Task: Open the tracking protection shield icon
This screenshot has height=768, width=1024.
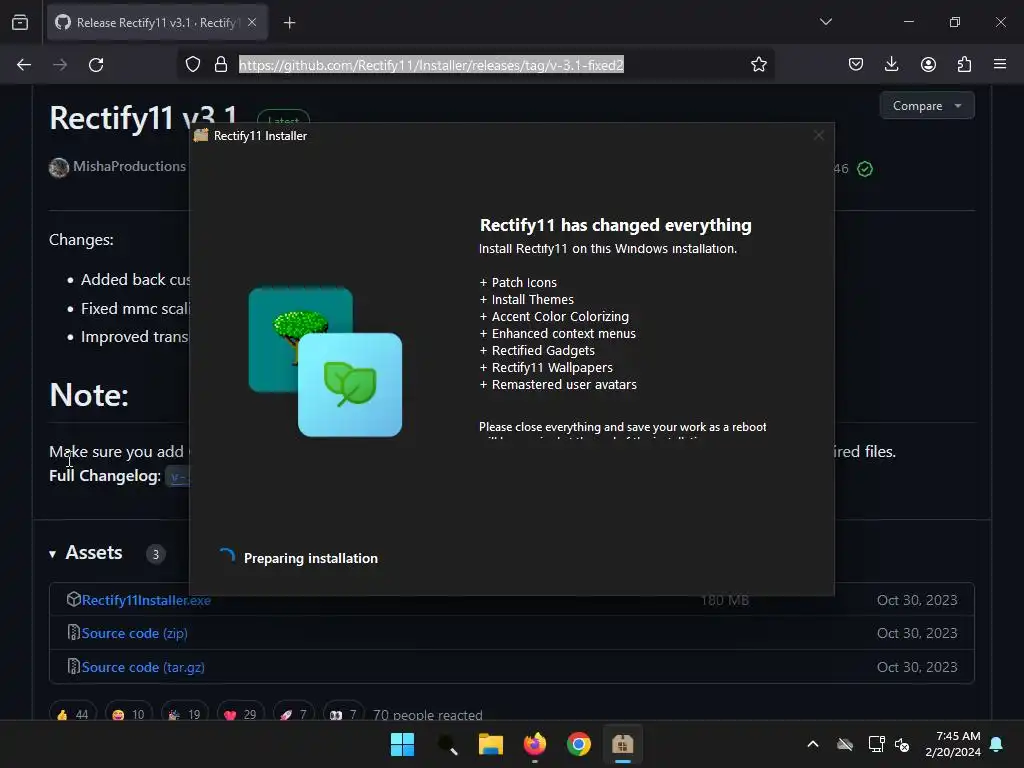Action: [x=193, y=65]
